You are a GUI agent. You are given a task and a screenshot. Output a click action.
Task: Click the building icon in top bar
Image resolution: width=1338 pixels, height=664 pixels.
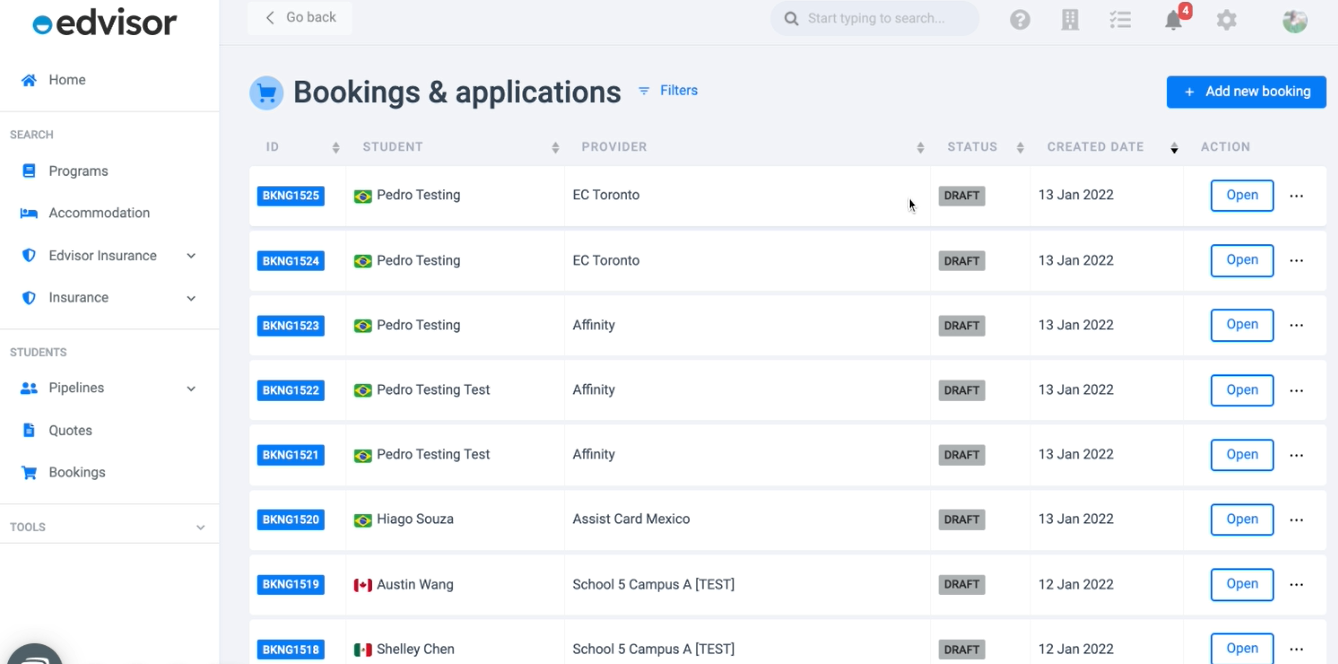[1070, 19]
